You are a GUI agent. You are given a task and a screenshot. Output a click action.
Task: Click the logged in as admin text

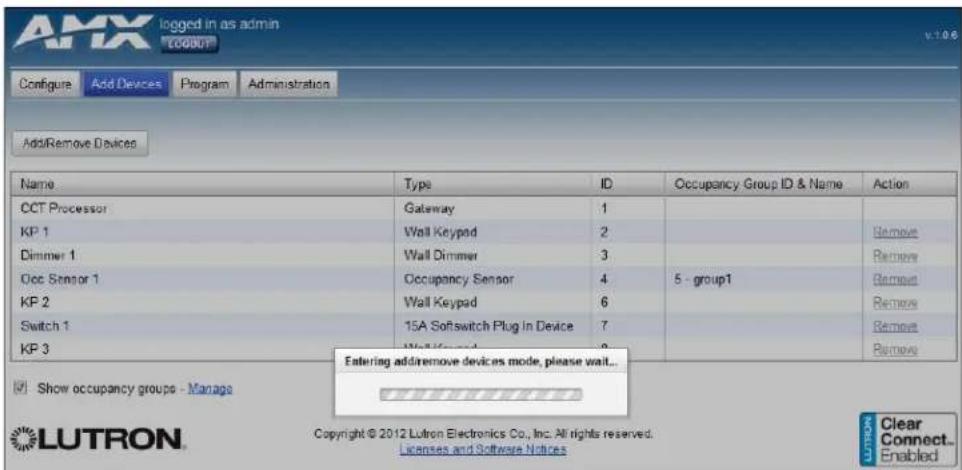(x=219, y=25)
